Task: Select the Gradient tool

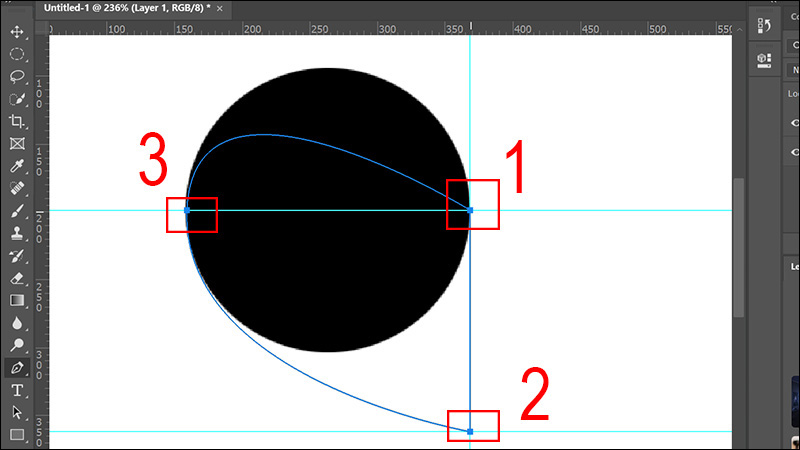Action: [x=17, y=301]
